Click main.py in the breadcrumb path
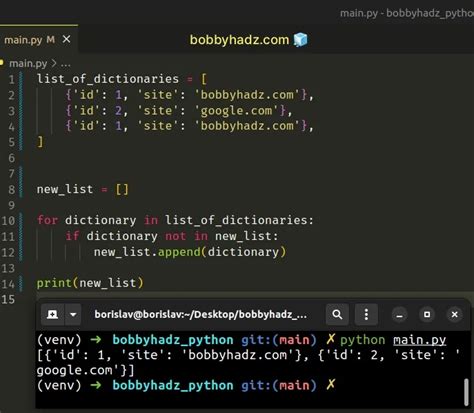Image resolution: width=474 pixels, height=413 pixels. (x=28, y=63)
